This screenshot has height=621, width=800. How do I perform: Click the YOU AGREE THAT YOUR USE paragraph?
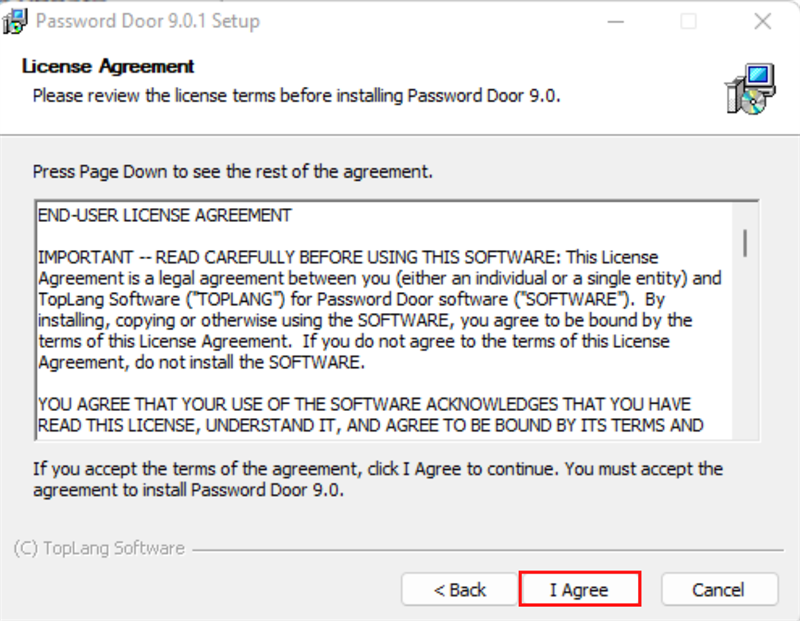click(x=368, y=414)
